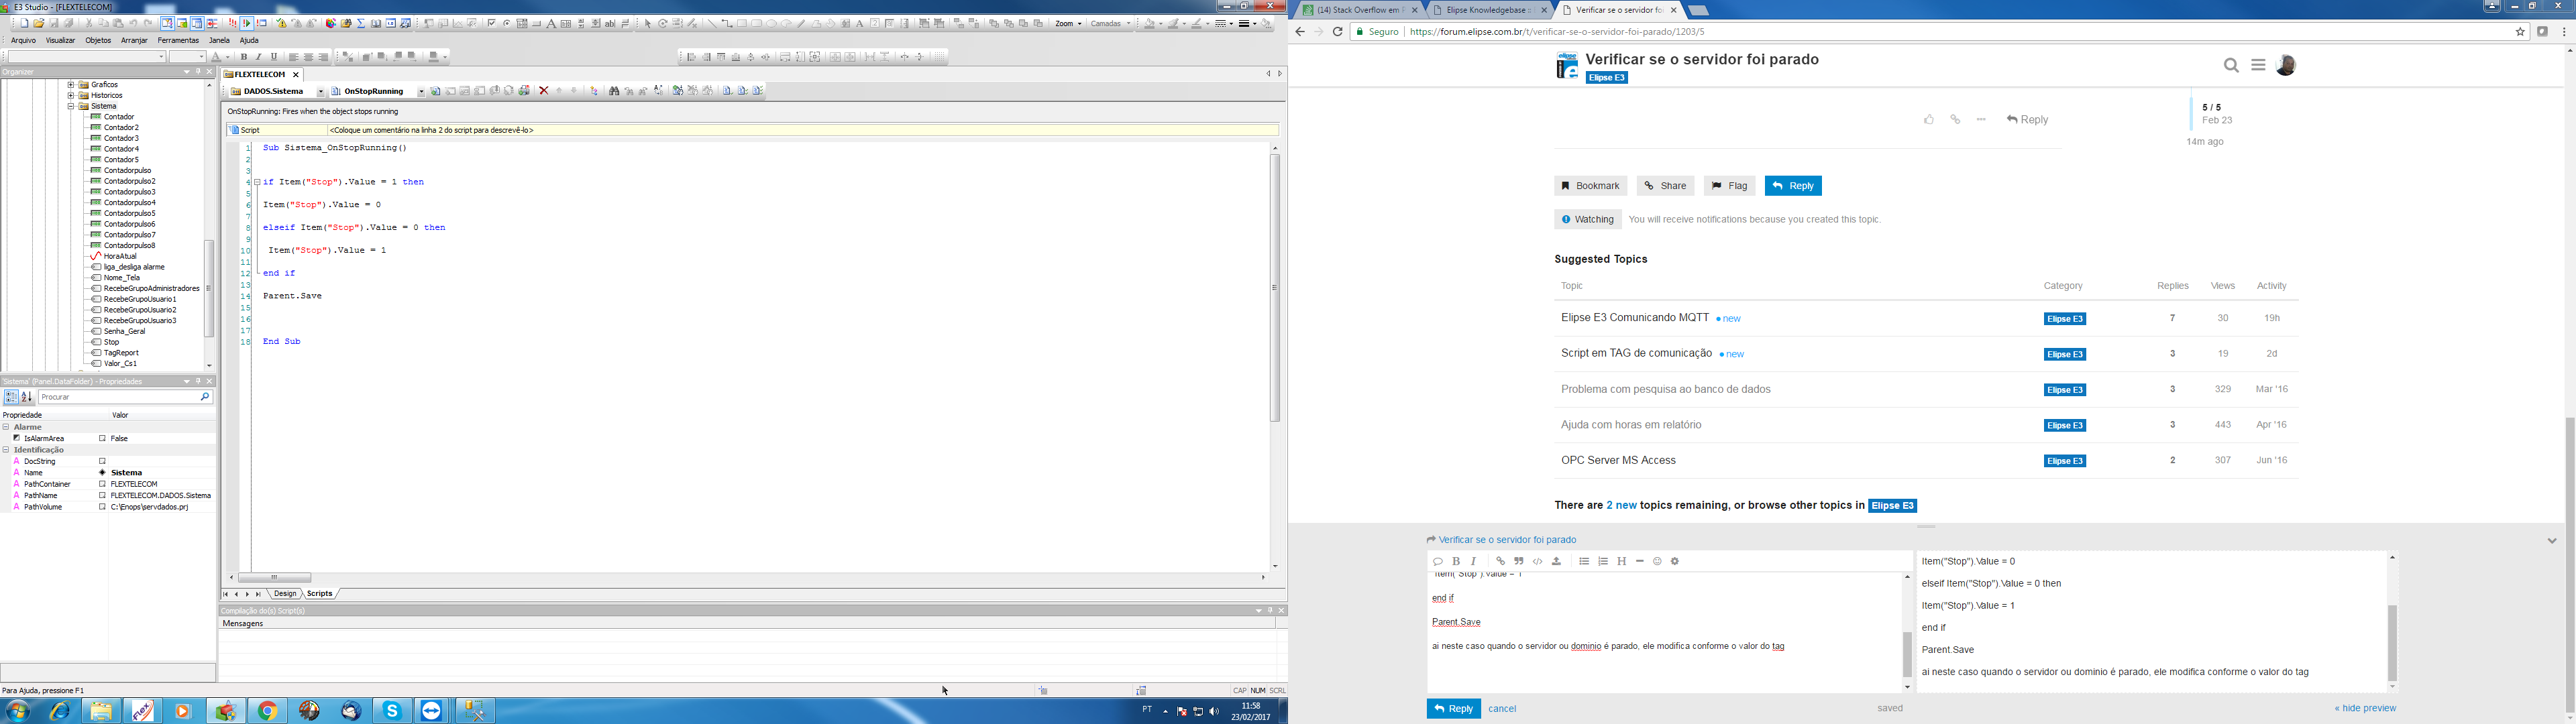Click the Share button under the post
Screen dimensions: 2576x724
(x=1665, y=186)
